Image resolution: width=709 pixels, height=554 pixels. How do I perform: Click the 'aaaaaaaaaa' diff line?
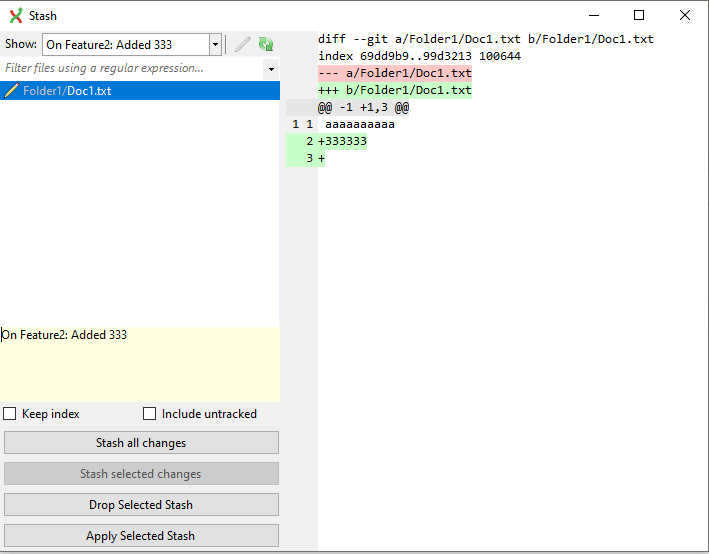click(359, 124)
